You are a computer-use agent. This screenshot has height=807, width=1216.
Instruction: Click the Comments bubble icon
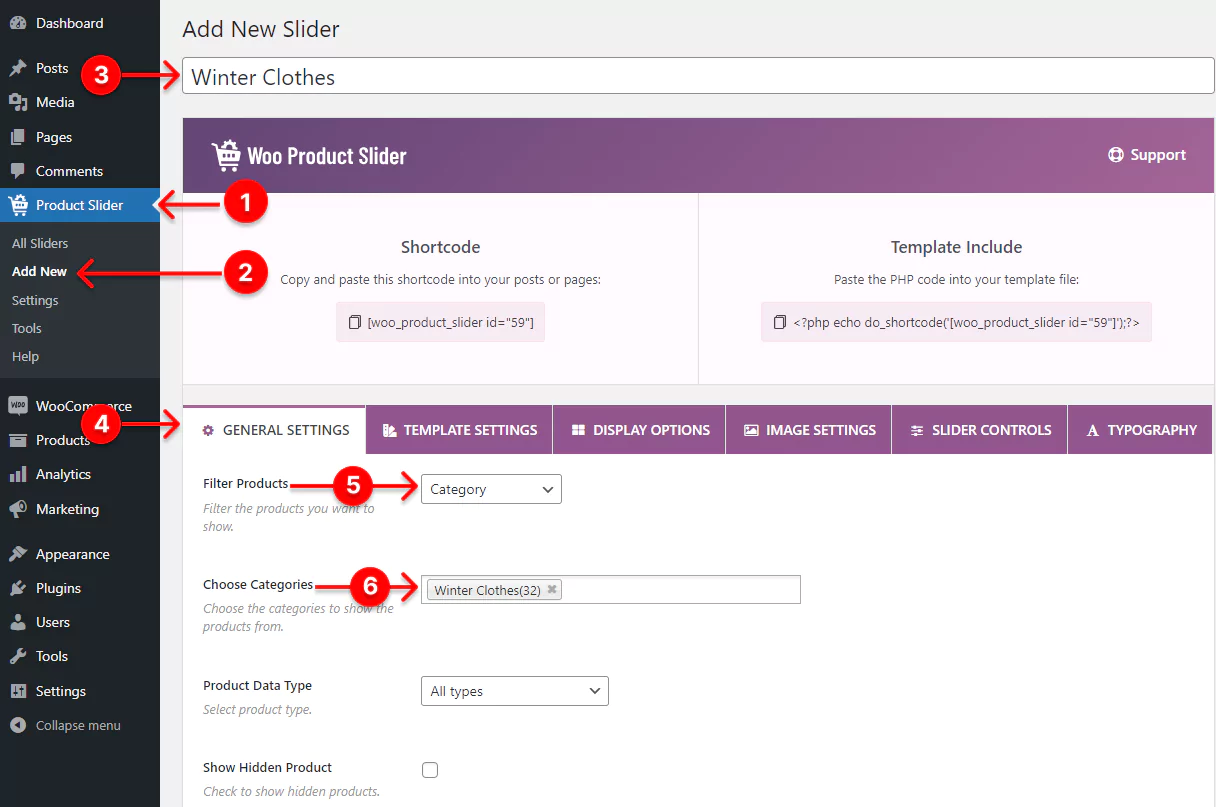[18, 171]
